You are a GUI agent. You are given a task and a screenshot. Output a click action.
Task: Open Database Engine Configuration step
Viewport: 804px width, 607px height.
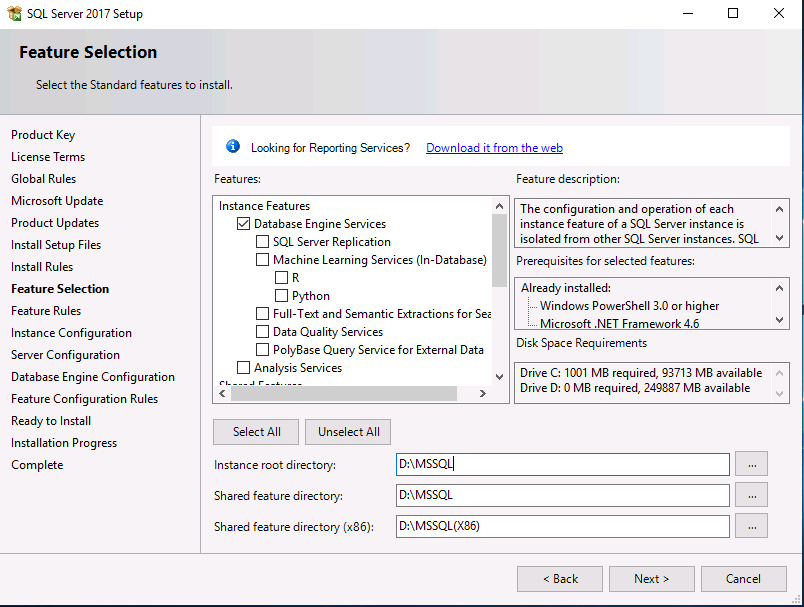(93, 377)
